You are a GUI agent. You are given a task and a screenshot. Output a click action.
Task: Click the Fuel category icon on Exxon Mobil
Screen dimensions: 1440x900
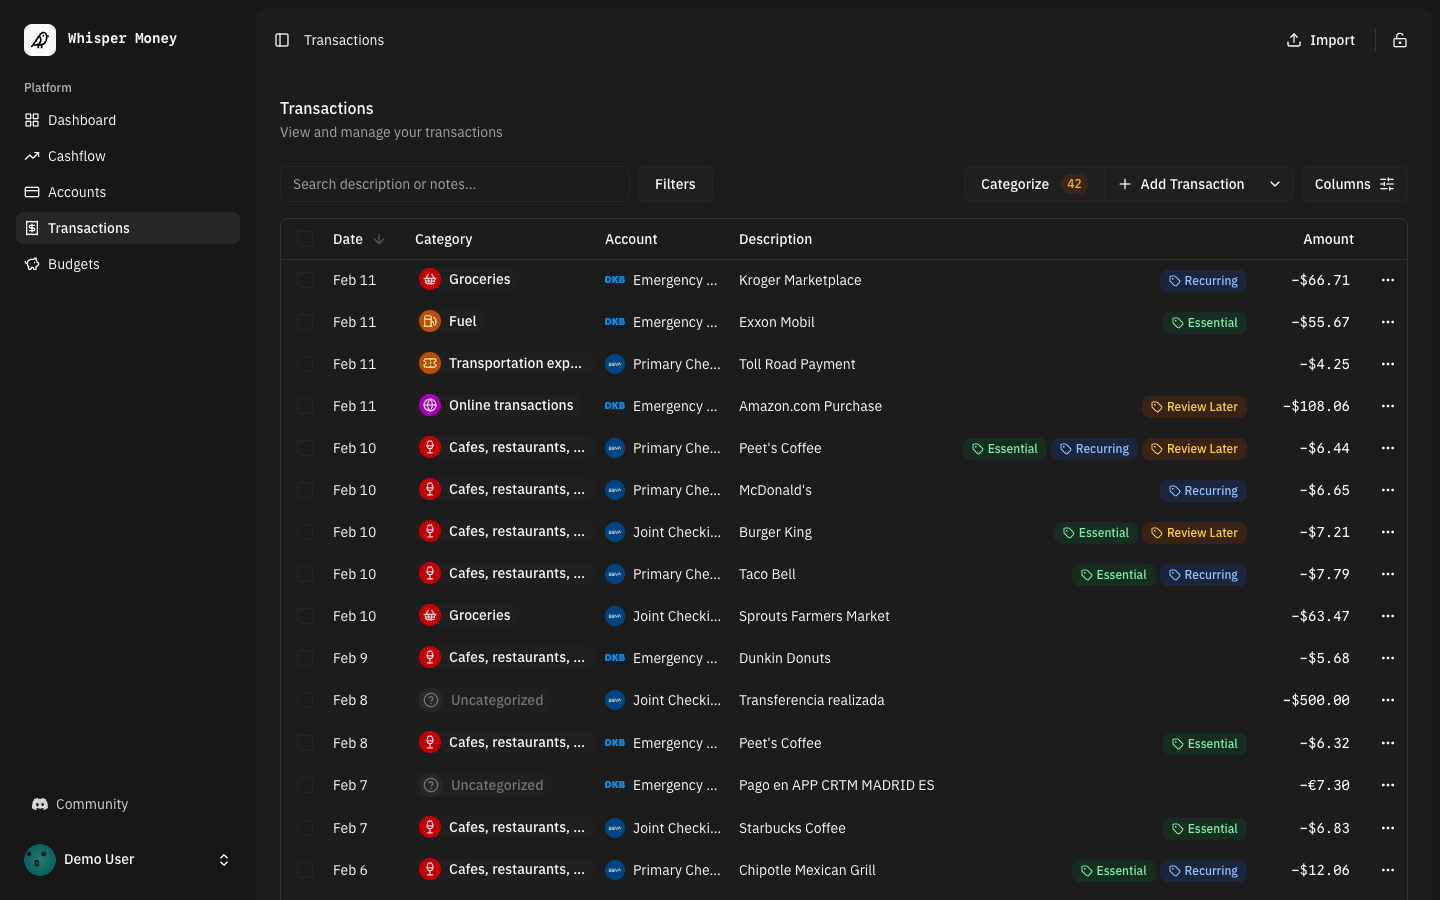coord(430,321)
